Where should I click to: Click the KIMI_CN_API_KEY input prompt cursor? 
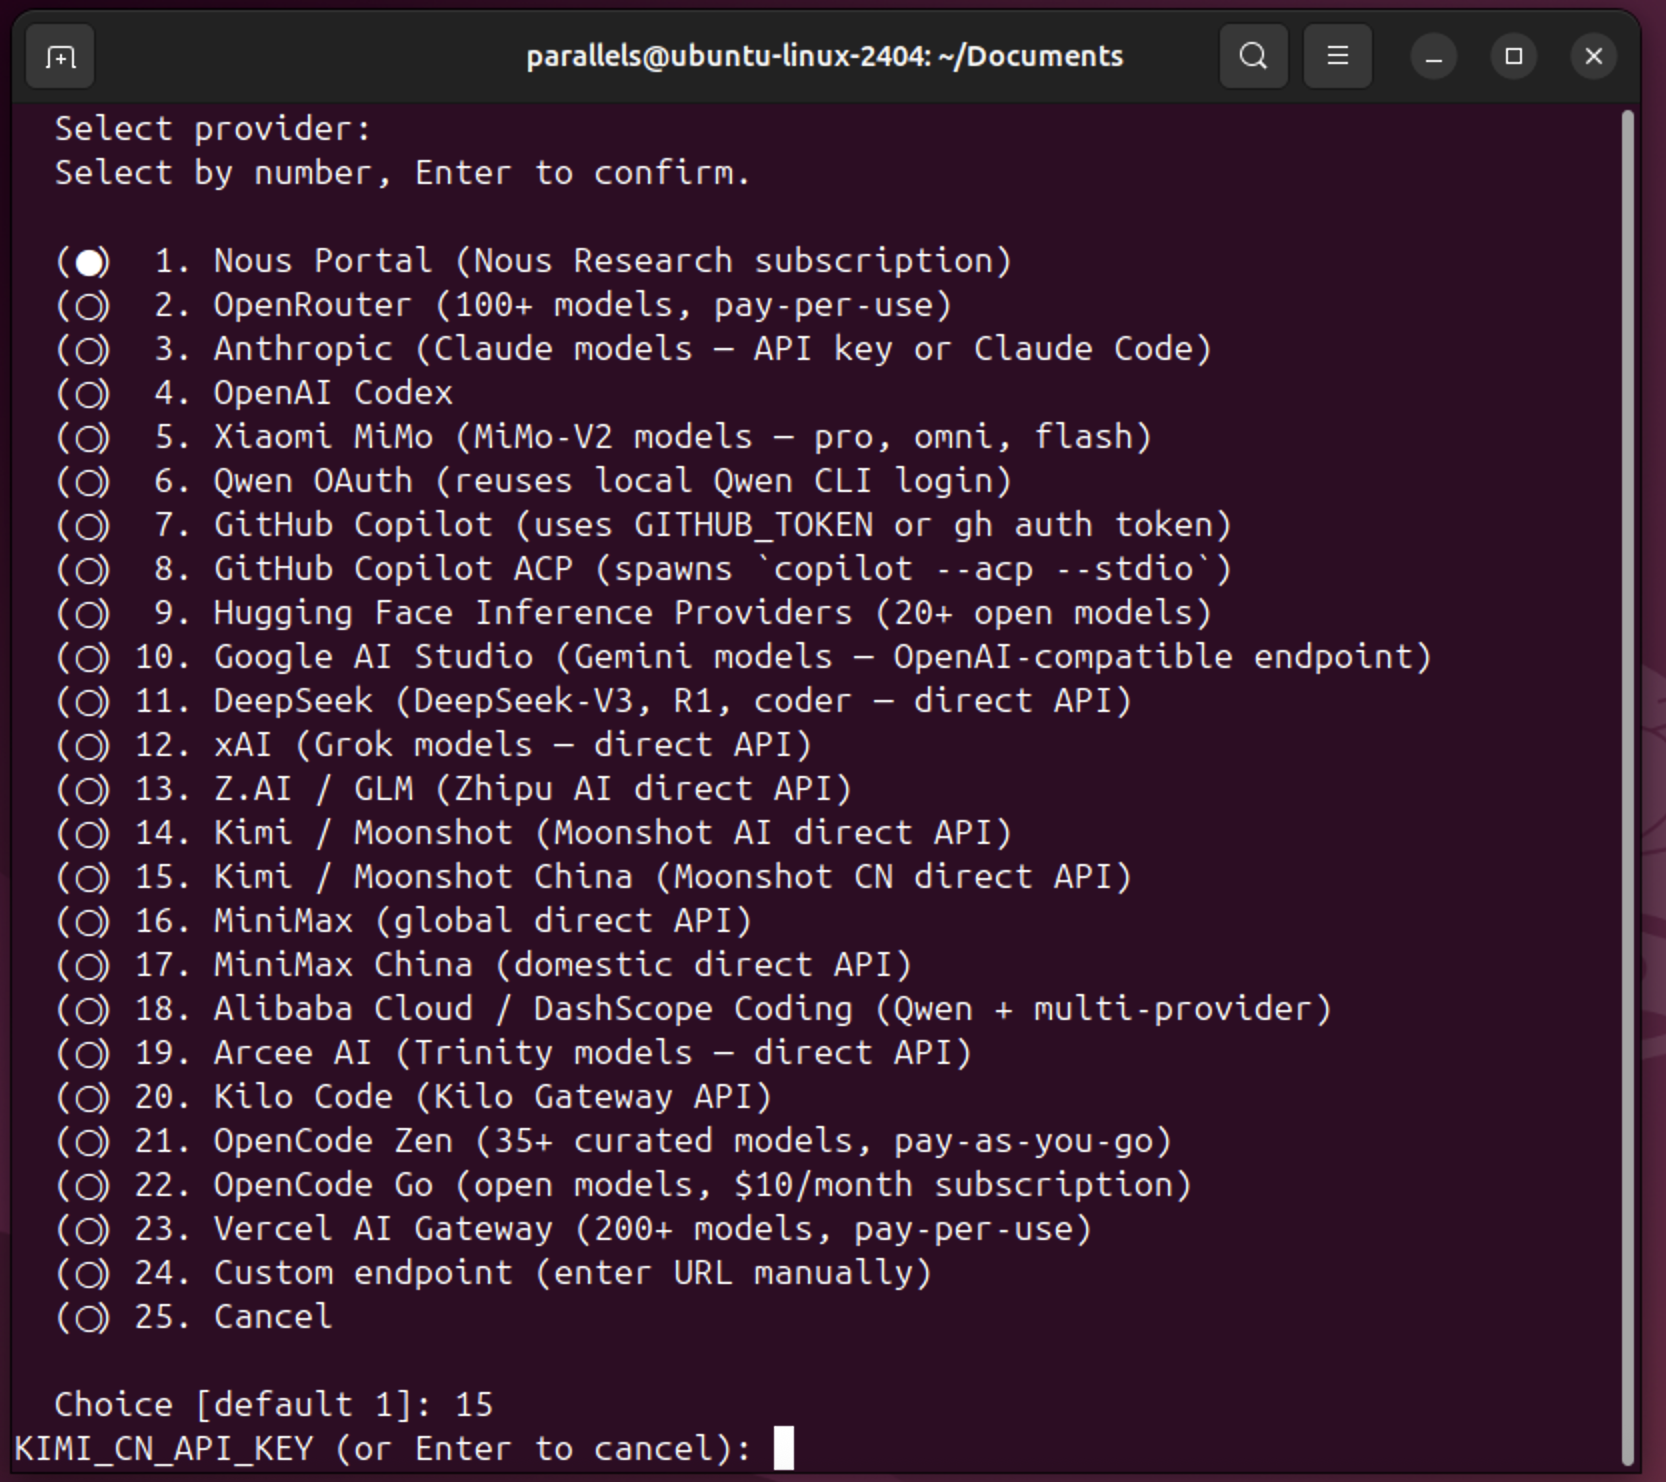[784, 1449]
